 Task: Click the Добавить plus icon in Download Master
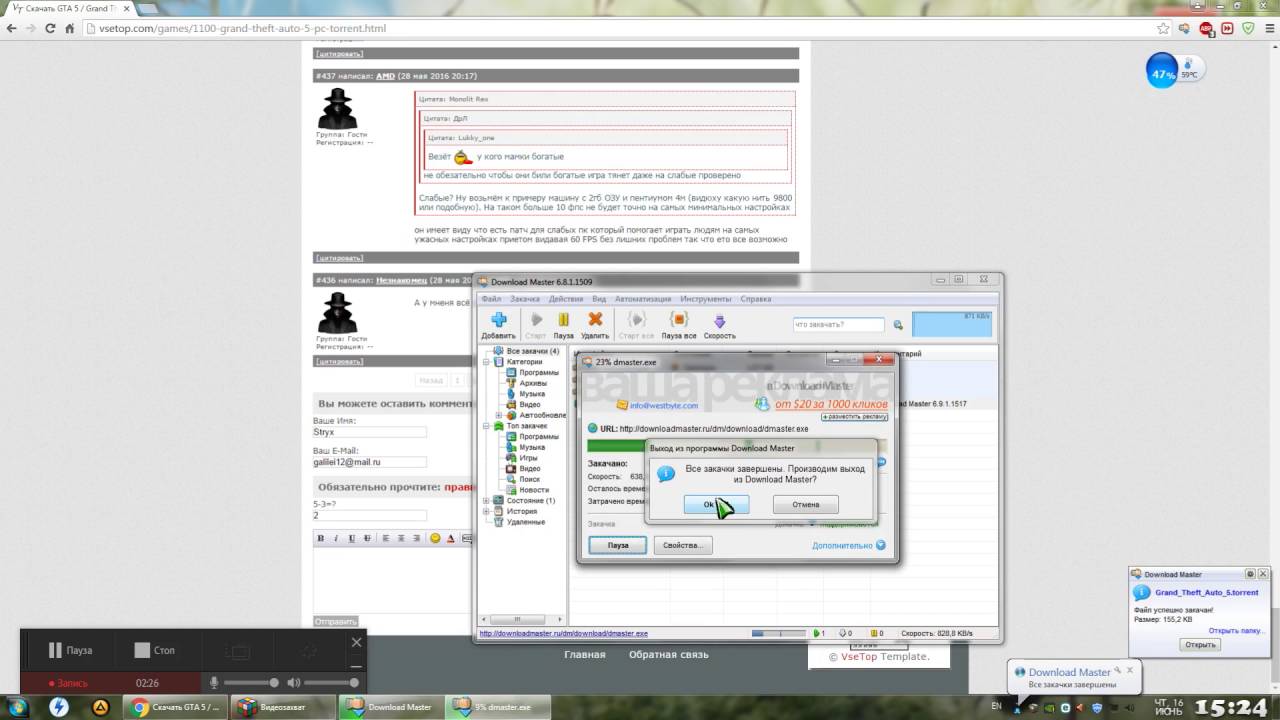click(x=498, y=320)
